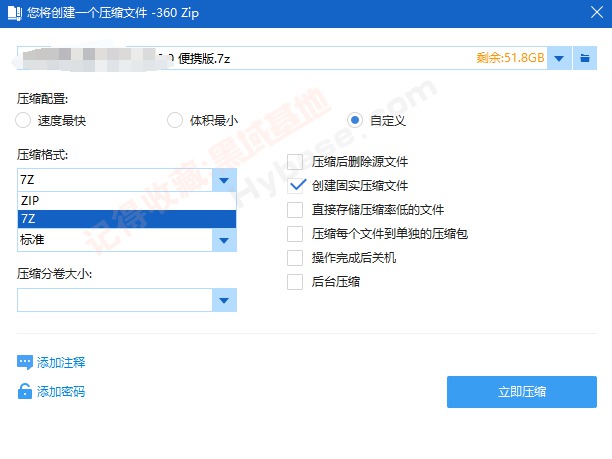Open the folder browse icon for output path
Viewport: 612px width, 459px height.
[x=585, y=58]
